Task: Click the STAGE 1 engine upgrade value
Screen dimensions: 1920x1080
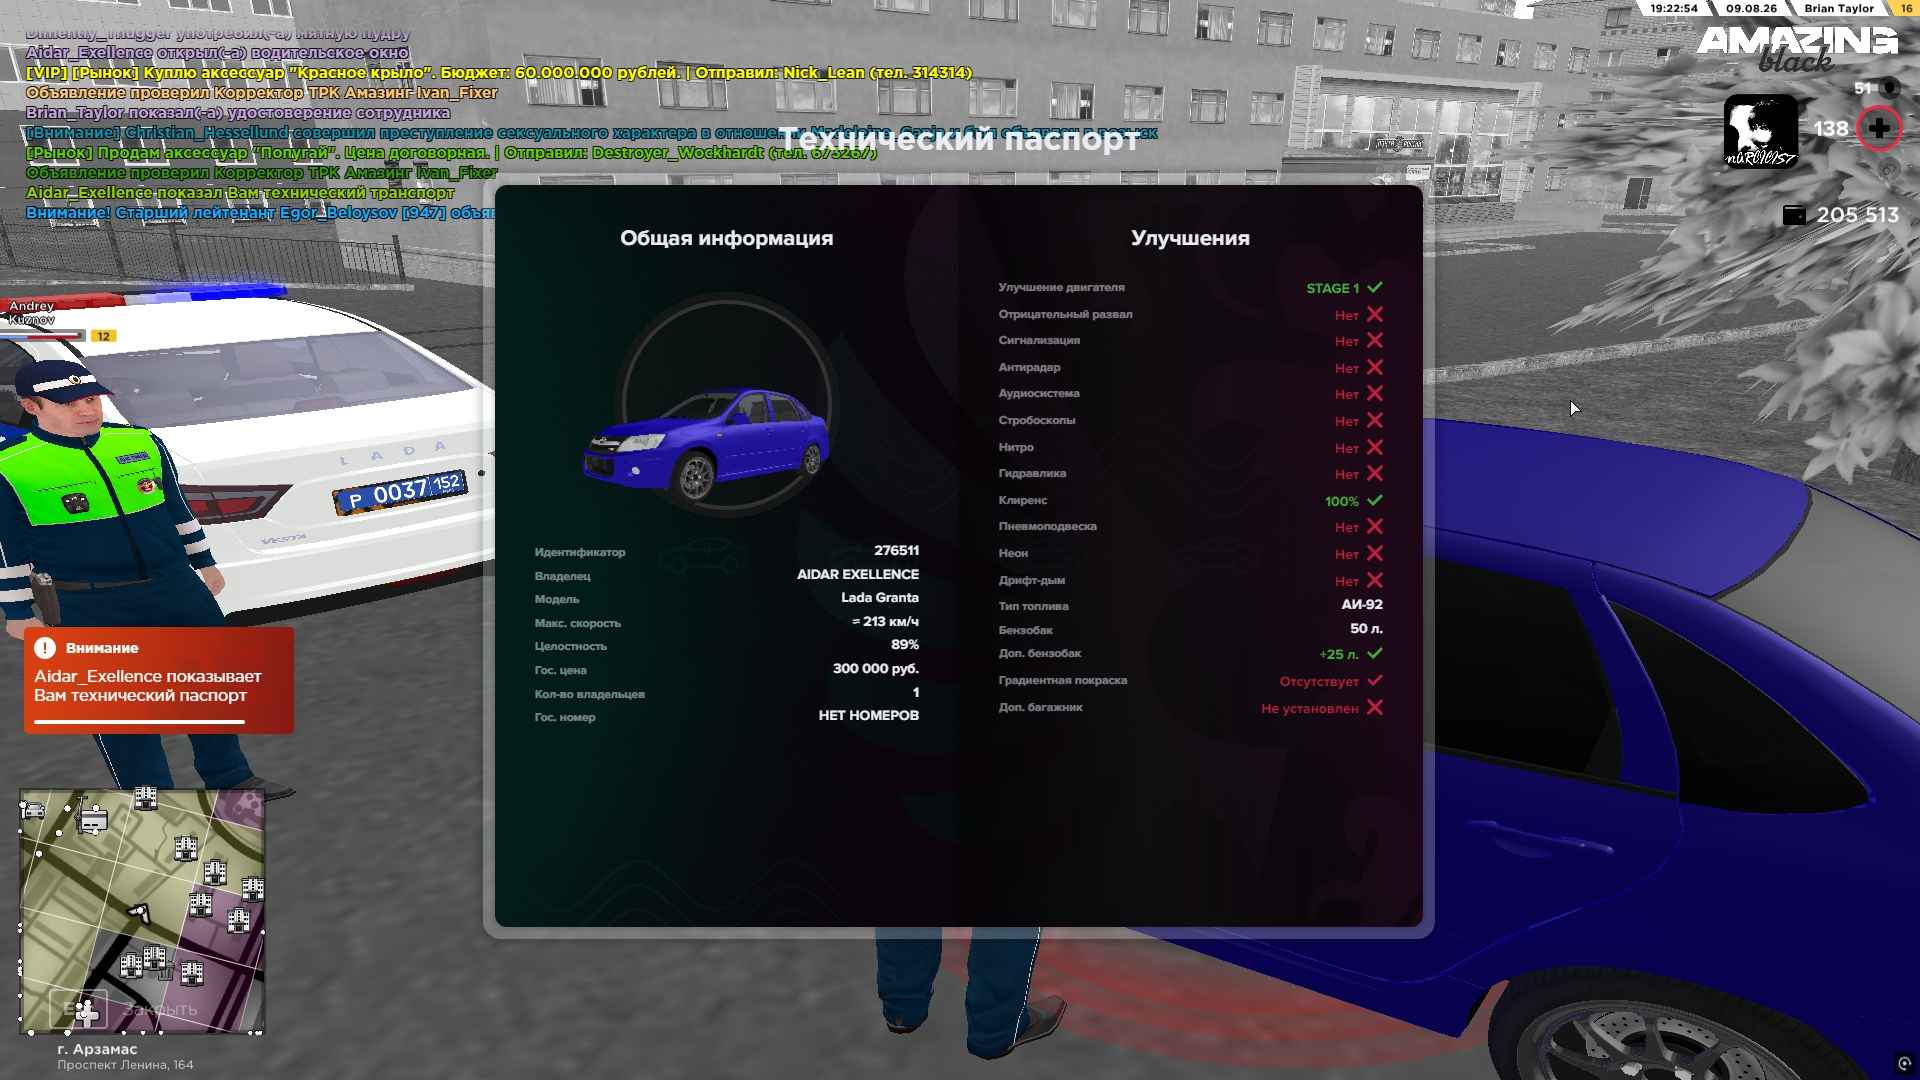Action: point(1333,288)
